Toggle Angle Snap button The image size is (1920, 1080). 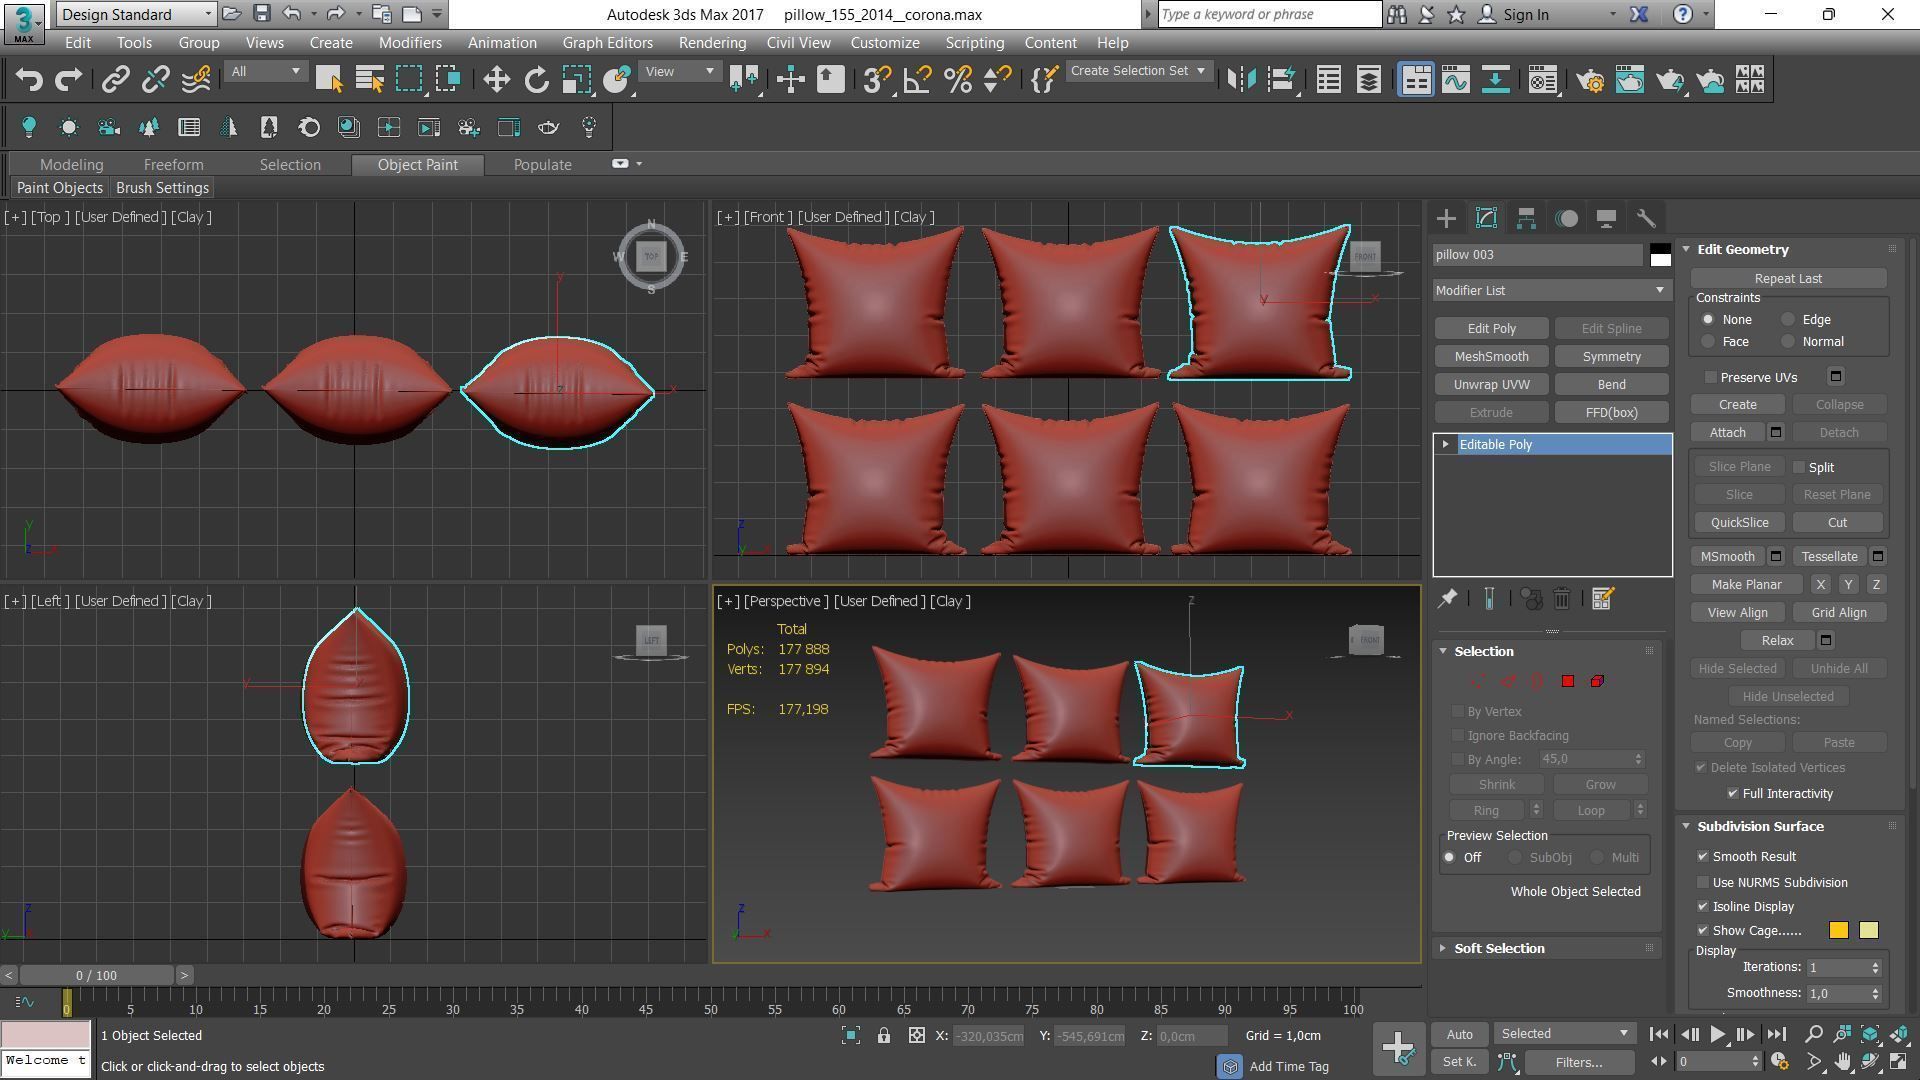coord(917,80)
